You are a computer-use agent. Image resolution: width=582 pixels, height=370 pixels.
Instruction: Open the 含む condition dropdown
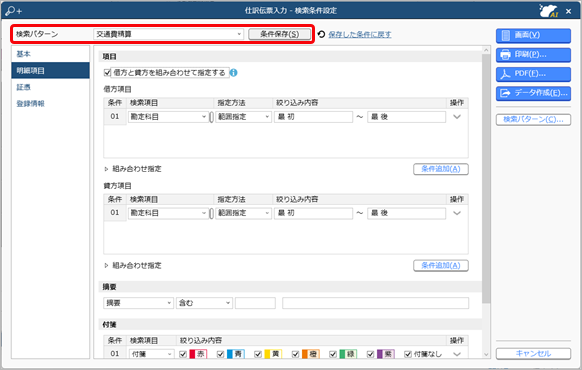(x=204, y=303)
